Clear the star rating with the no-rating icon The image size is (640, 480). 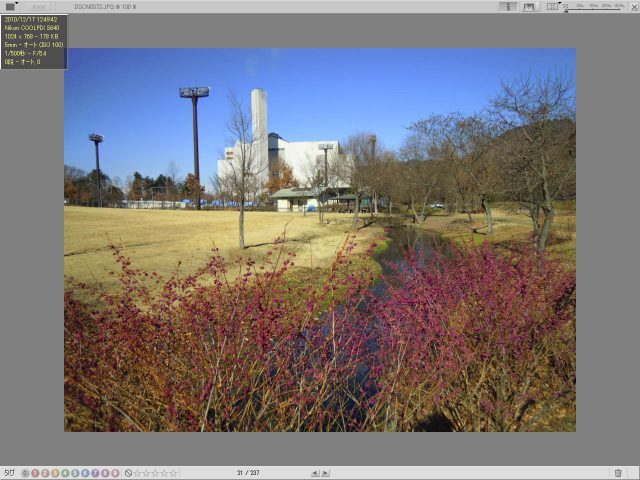(x=128, y=473)
